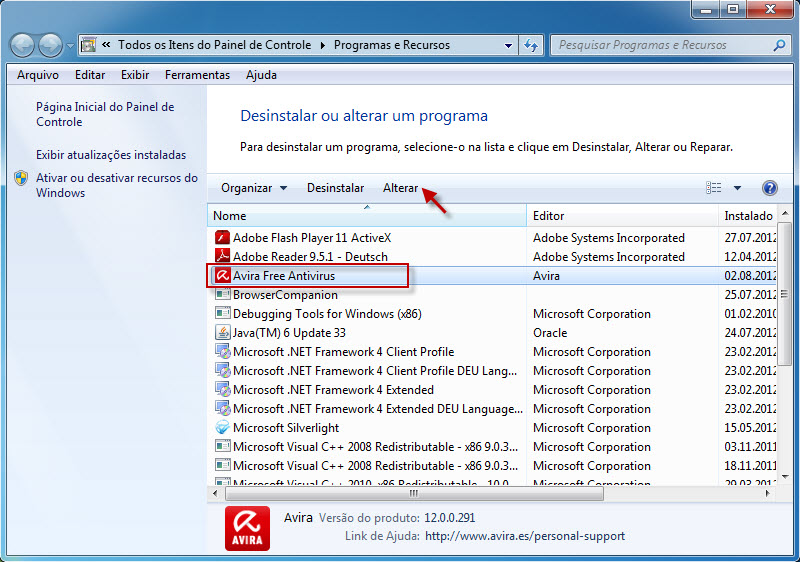Screen dimensions: 800x562
Task: Open Página Inicial do Painel de Controle
Action: (x=105, y=114)
